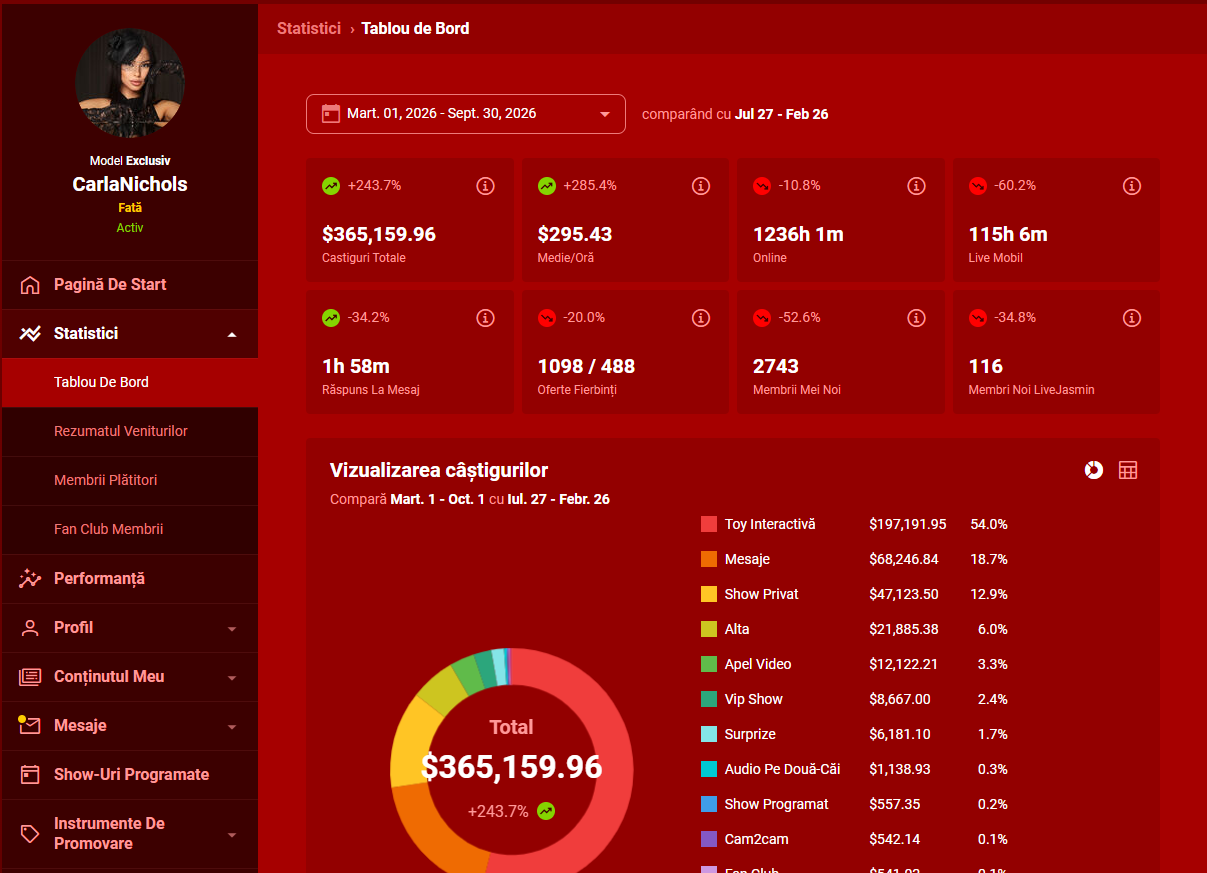Click the Mesaje envelope icon
Screen dimensions: 1207x873
[30, 726]
